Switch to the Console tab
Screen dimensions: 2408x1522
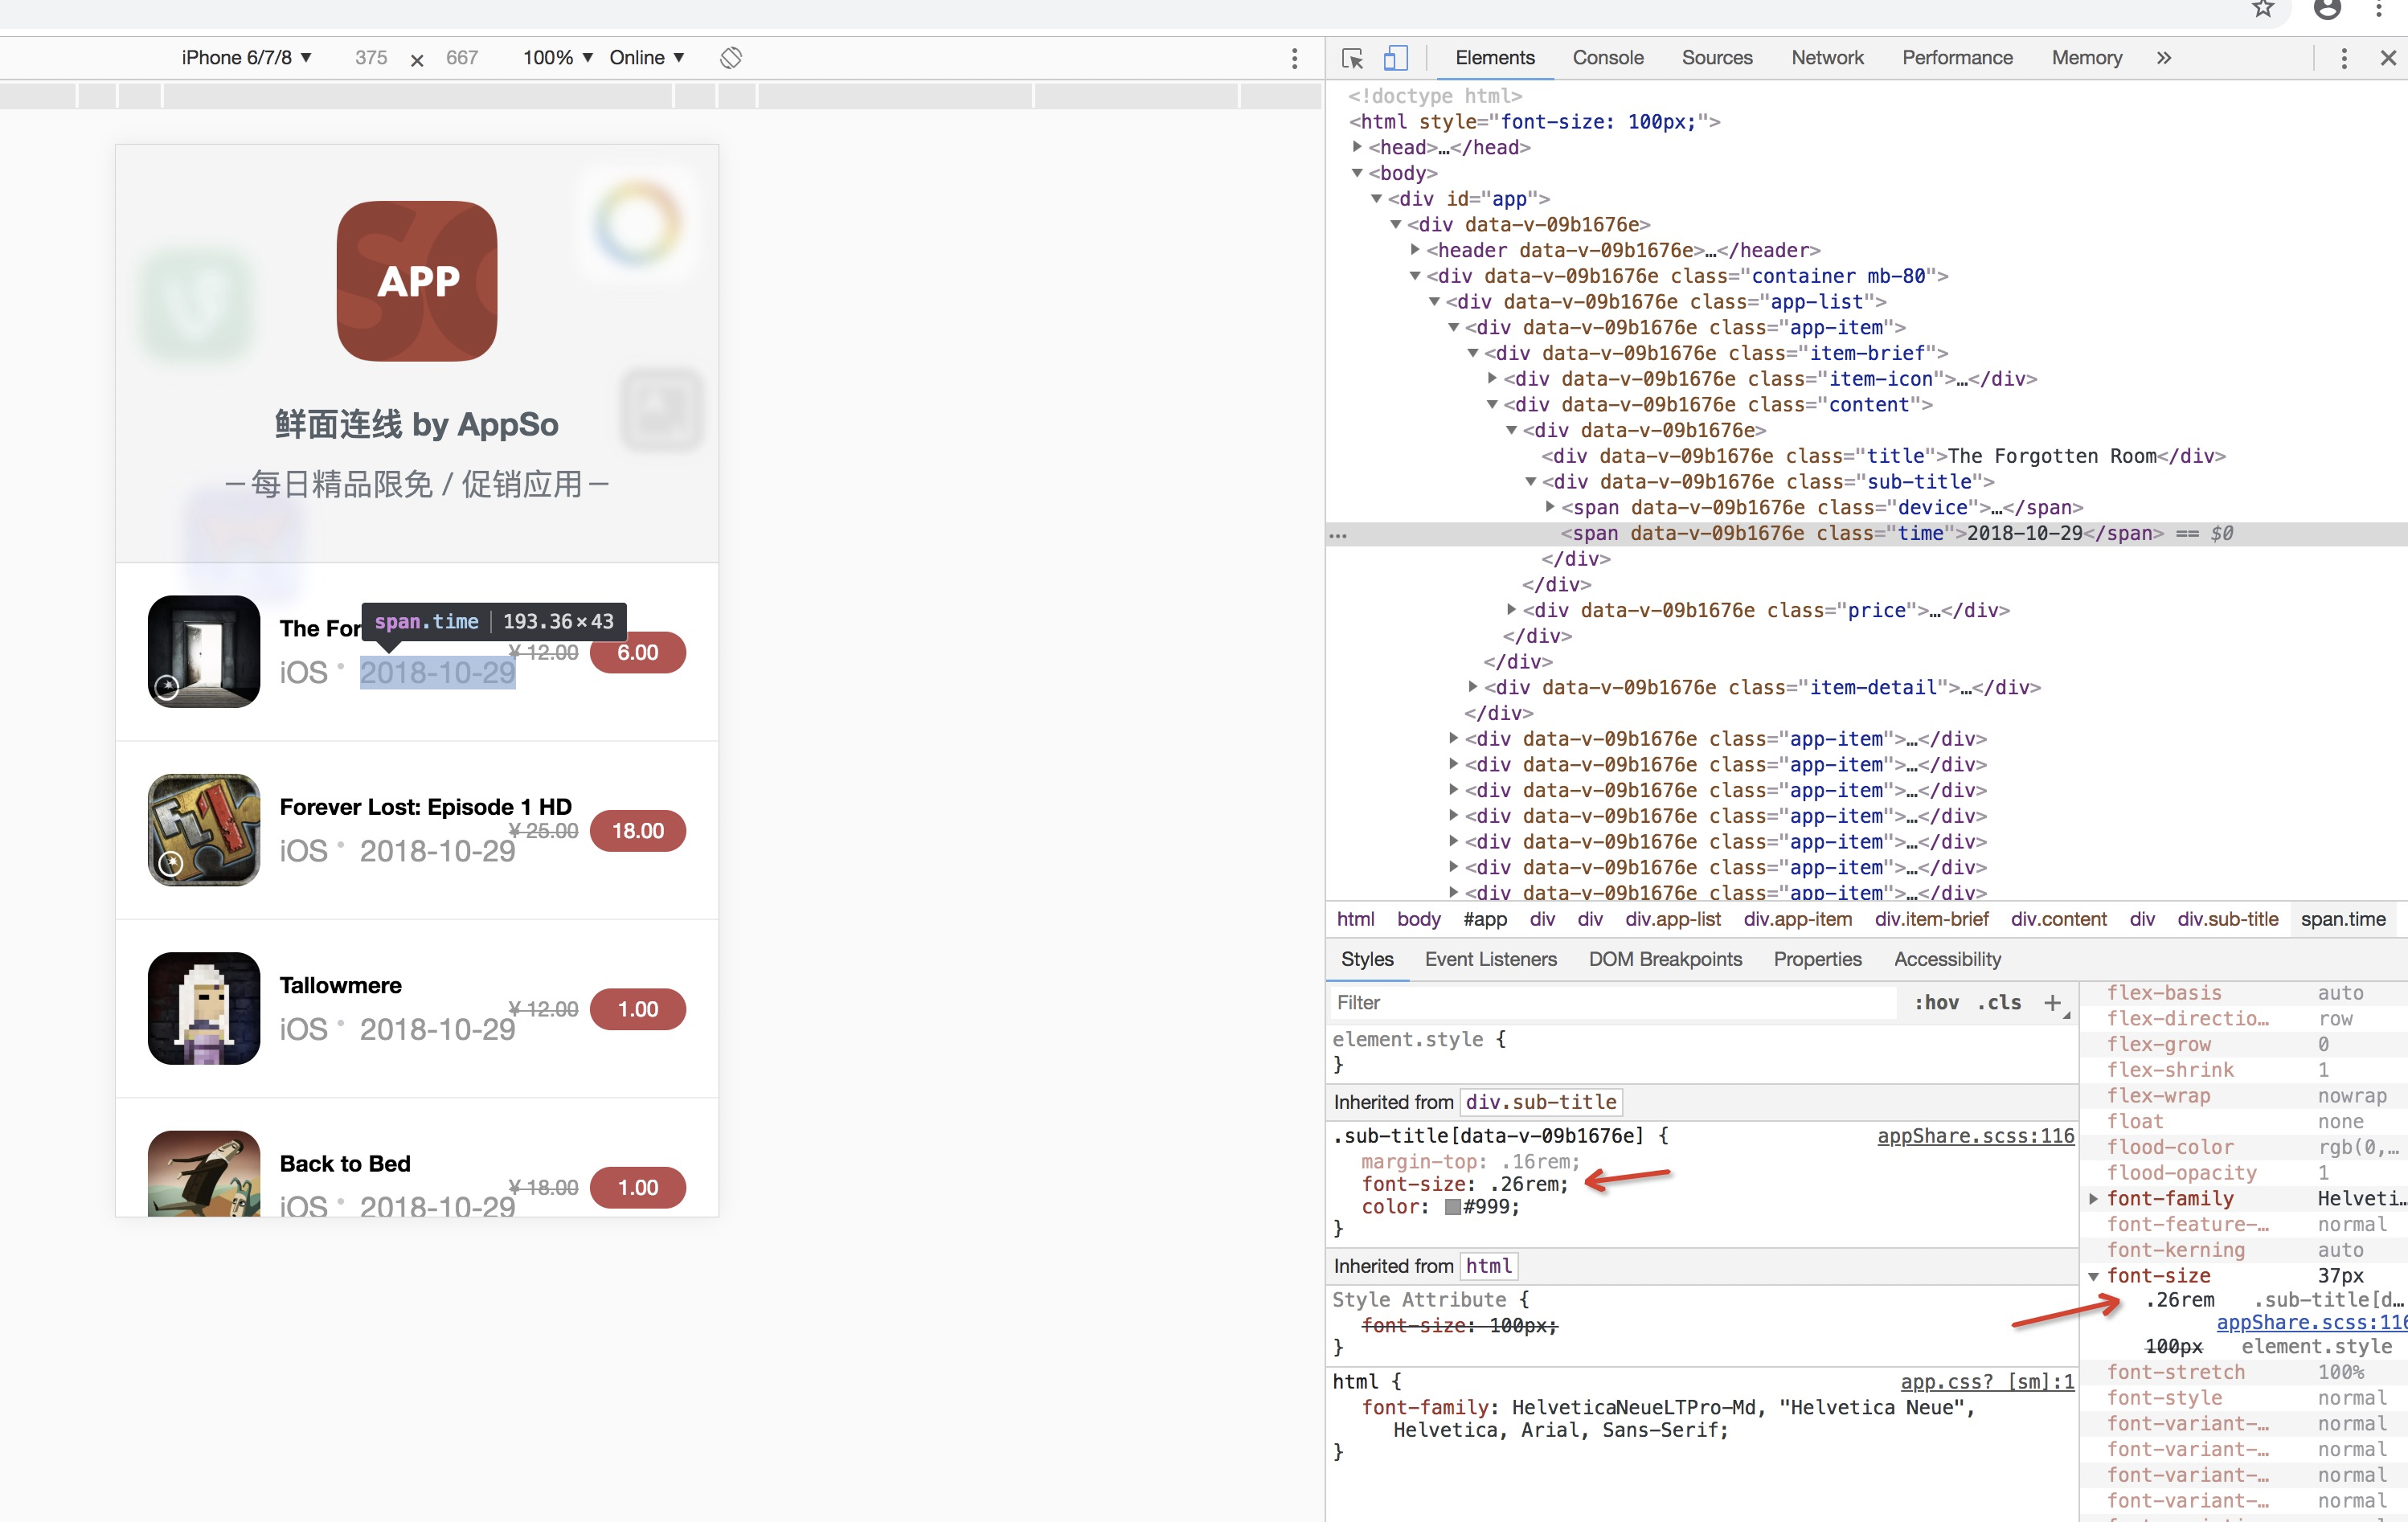[1607, 58]
